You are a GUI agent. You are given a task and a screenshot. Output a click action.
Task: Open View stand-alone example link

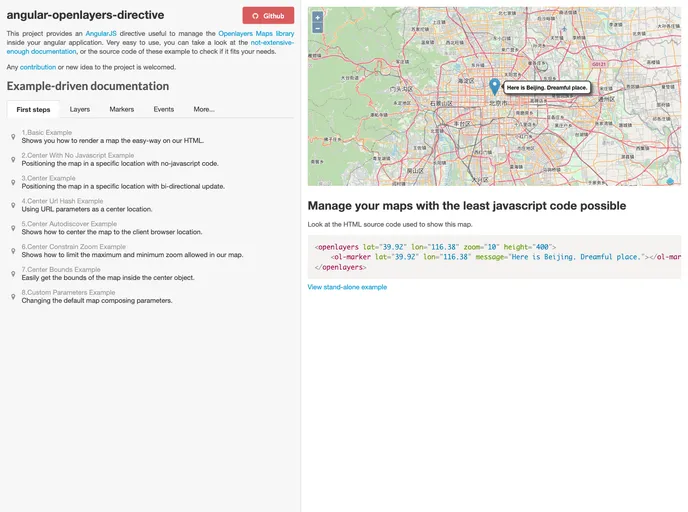347,287
